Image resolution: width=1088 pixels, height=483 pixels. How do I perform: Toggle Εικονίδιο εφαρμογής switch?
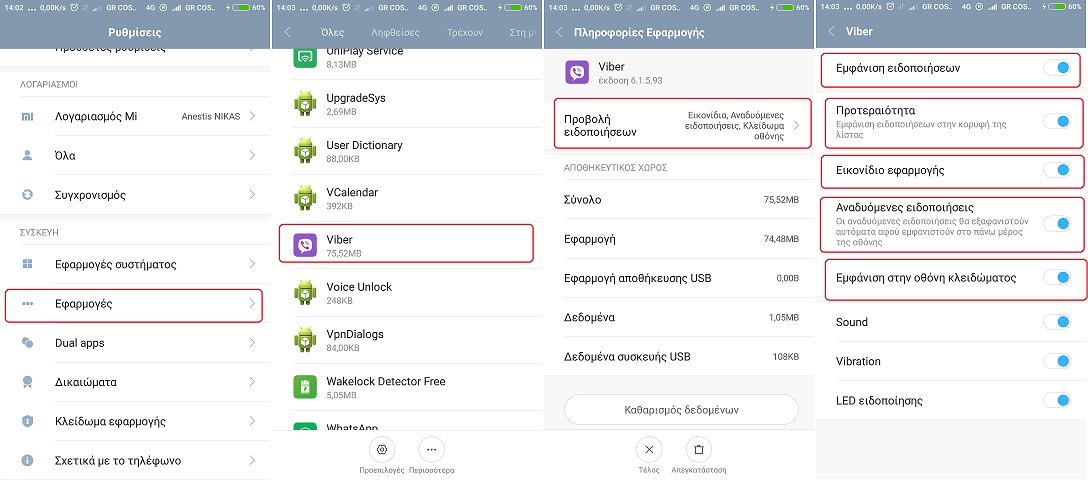click(x=1057, y=170)
